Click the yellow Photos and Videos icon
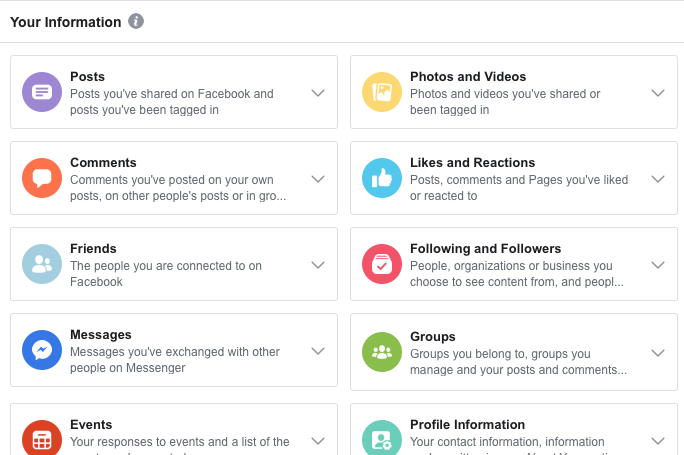Screen dimensions: 684x455 click(382, 92)
